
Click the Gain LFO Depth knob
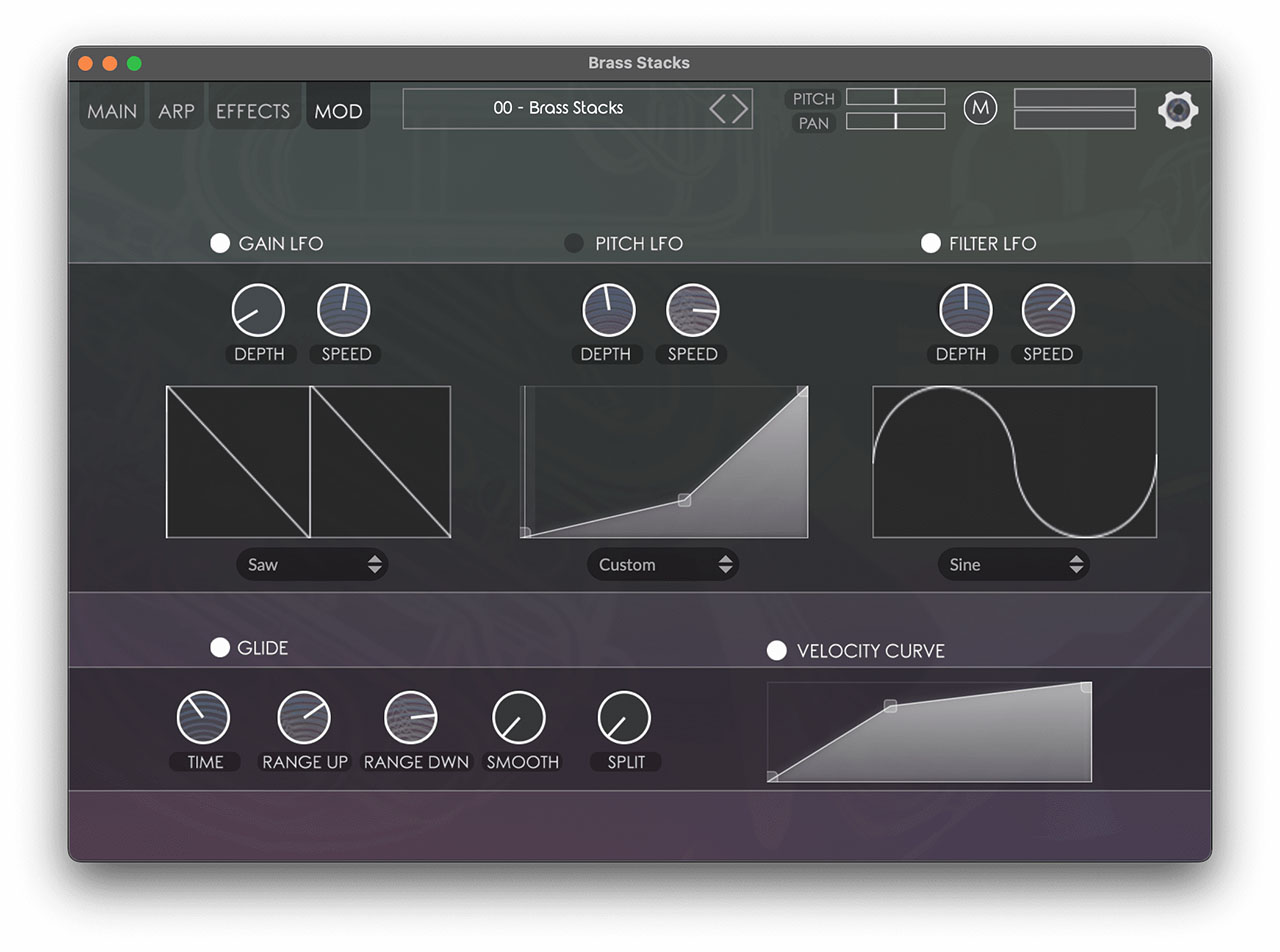(258, 311)
